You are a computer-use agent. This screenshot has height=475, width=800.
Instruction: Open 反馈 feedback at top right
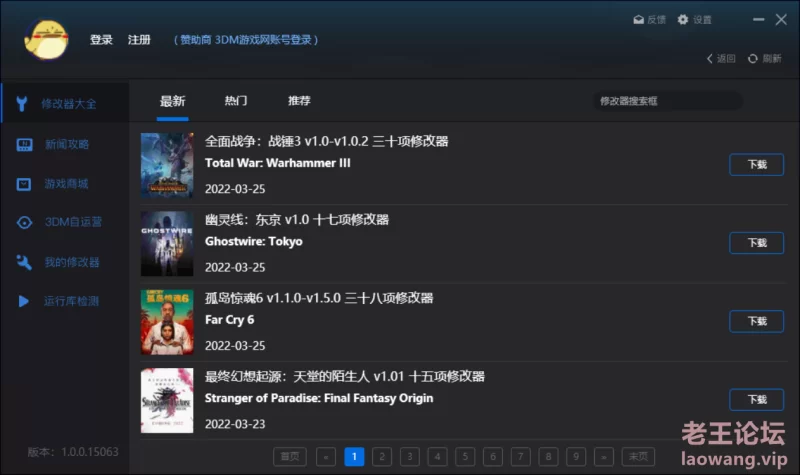pyautogui.click(x=649, y=20)
